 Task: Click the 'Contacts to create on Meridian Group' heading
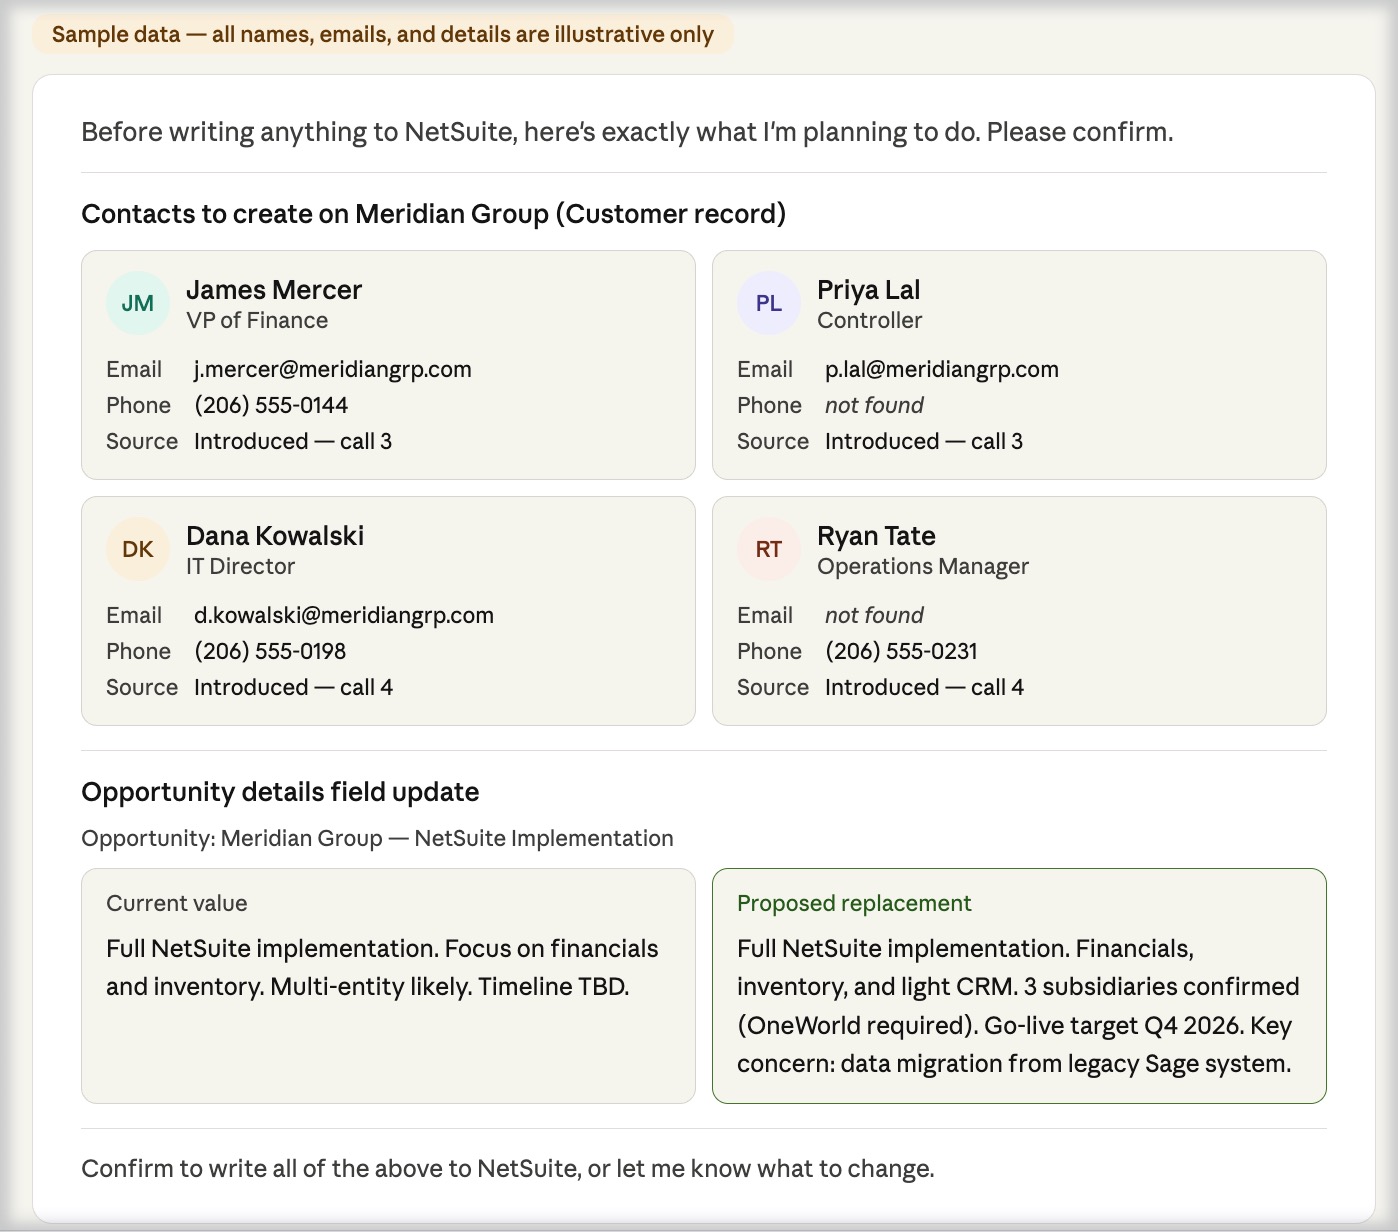point(433,214)
